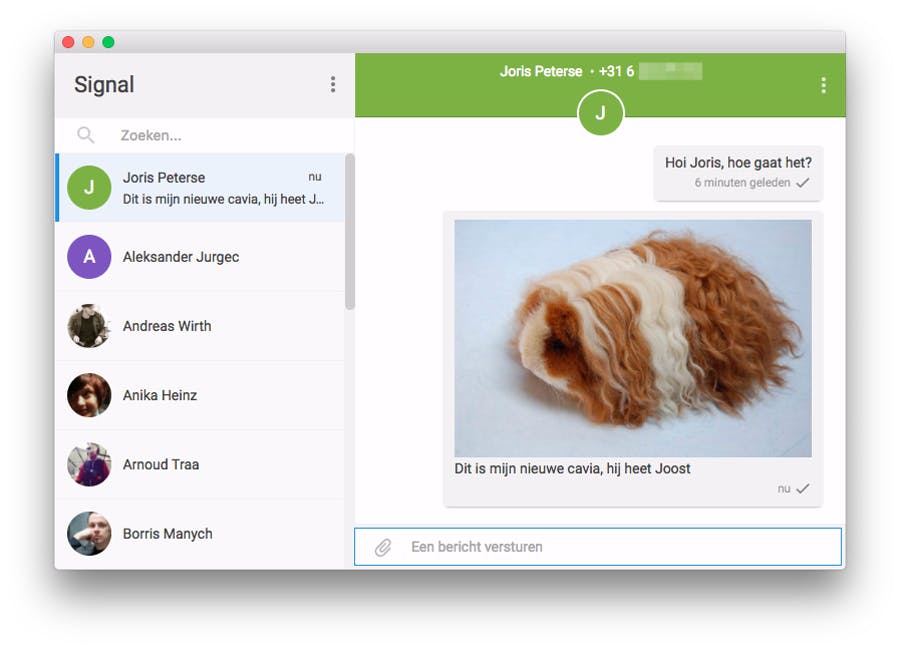Image resolution: width=901 pixels, height=649 pixels.
Task: Click the checkmark beside '6 minuten geleden'
Action: coord(803,183)
